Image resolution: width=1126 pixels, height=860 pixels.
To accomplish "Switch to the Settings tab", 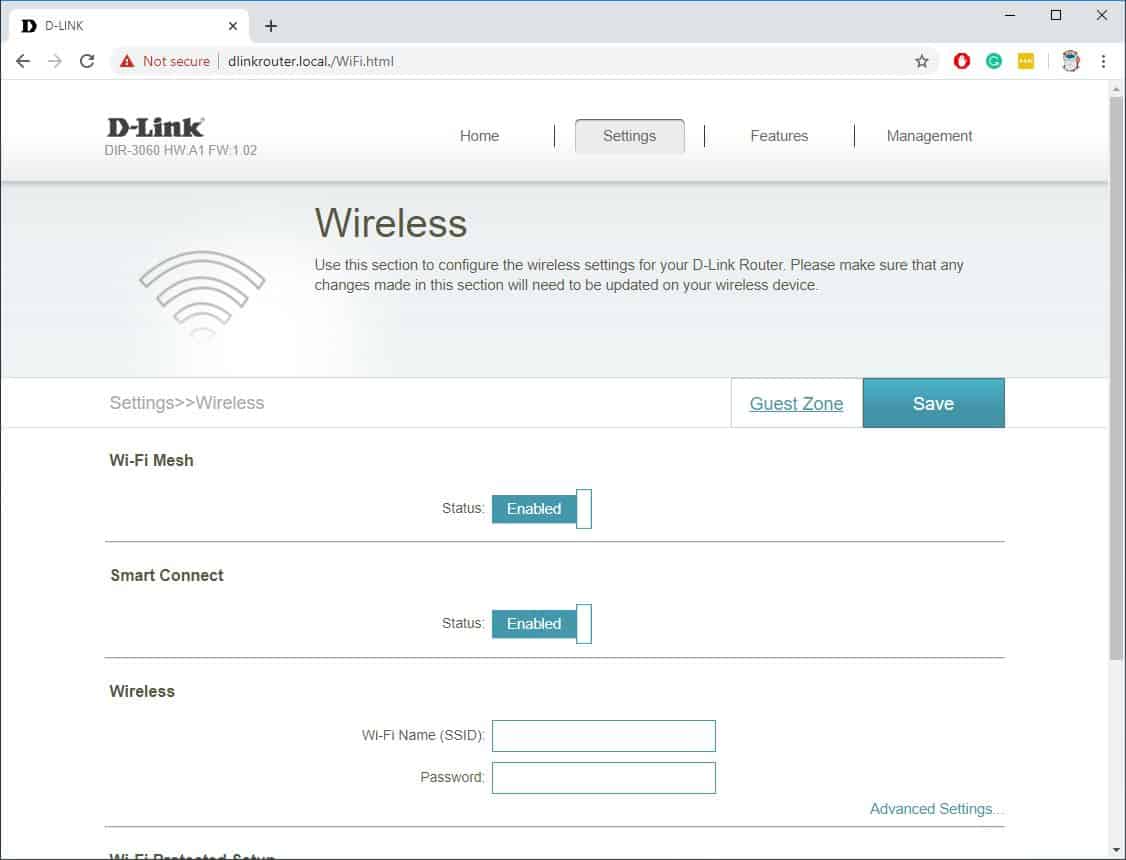I will (629, 135).
